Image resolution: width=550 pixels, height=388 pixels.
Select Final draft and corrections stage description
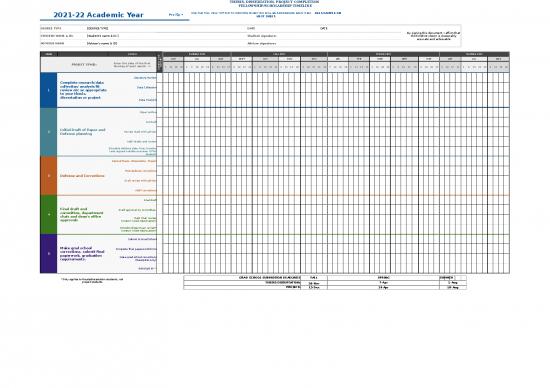point(81,215)
